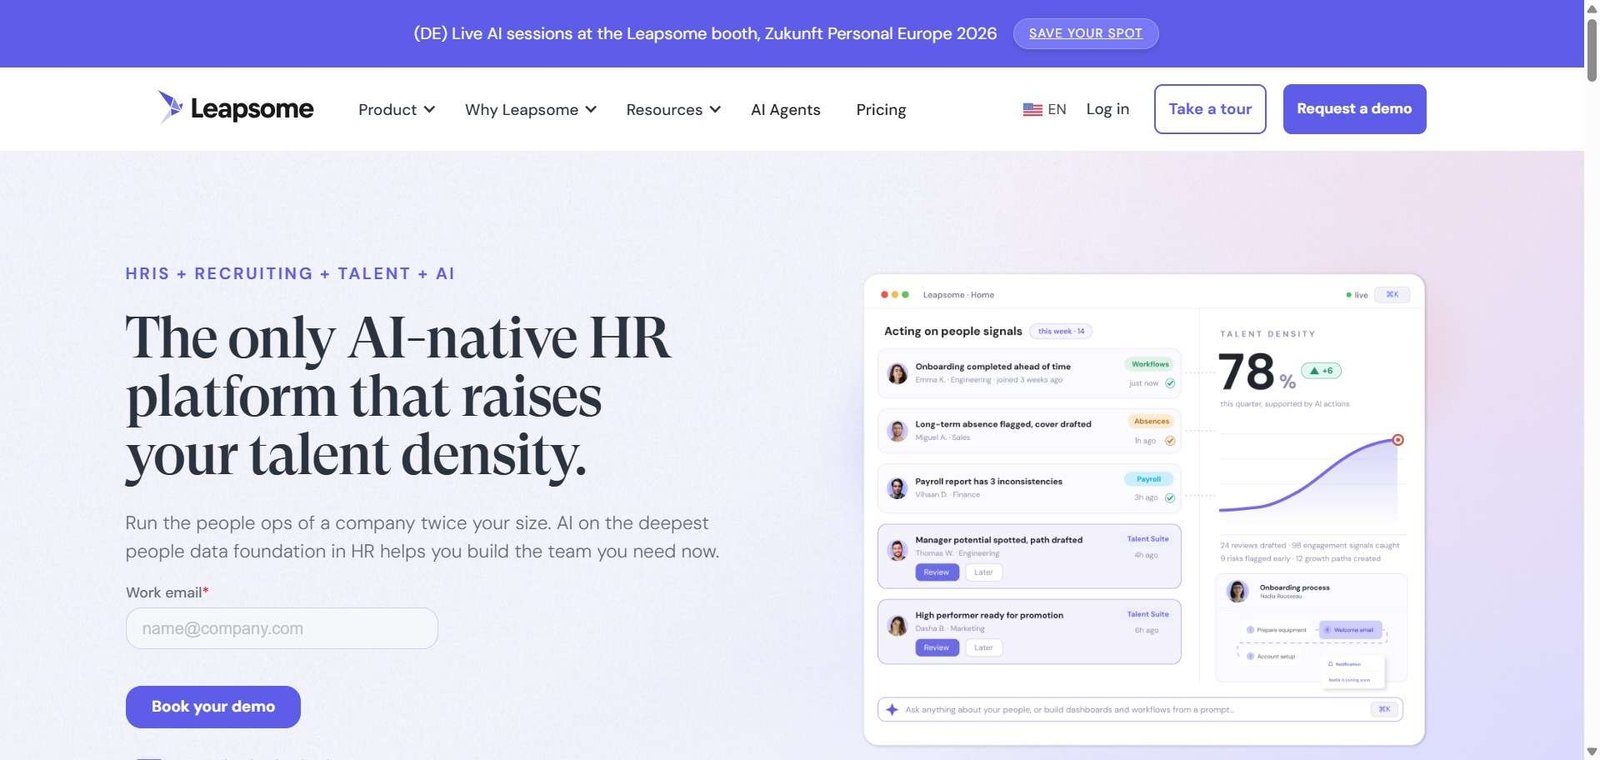Open the Pricing page

[x=881, y=109]
